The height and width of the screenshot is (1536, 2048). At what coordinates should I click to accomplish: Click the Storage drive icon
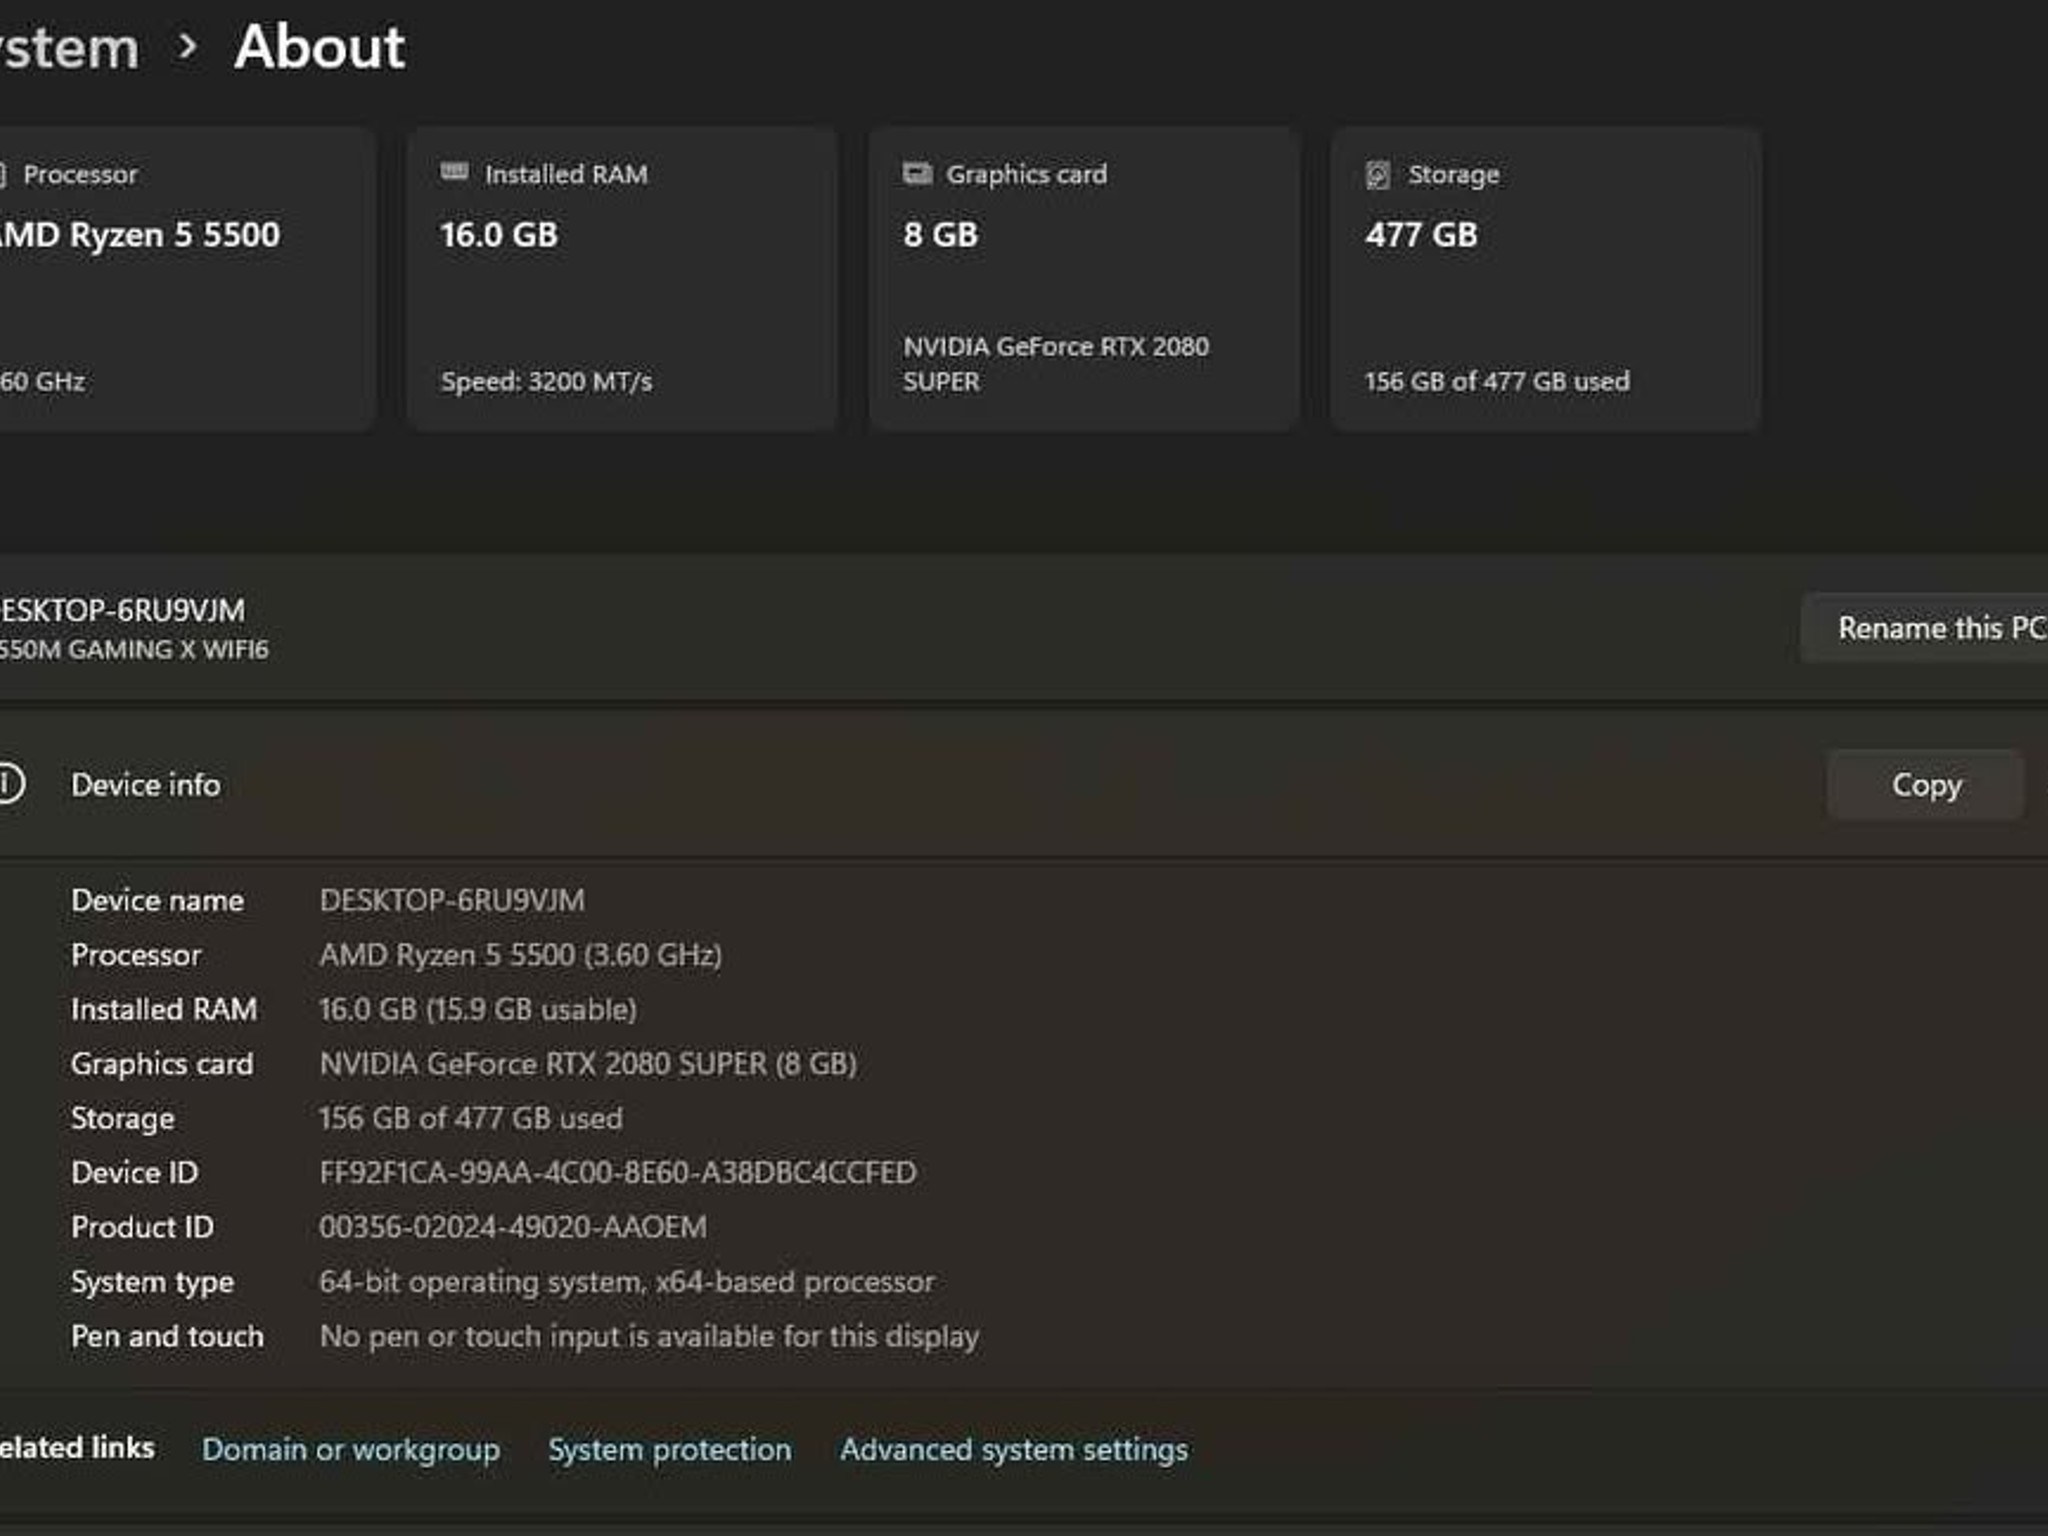pyautogui.click(x=1378, y=175)
